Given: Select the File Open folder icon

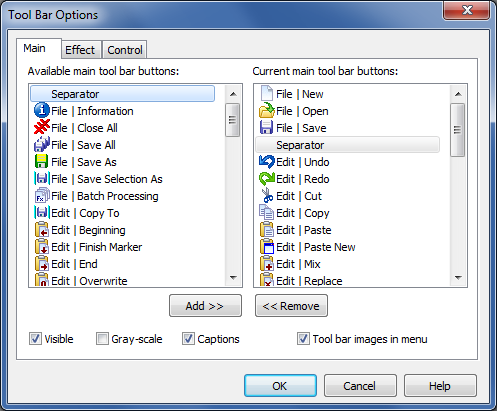Looking at the screenshot, I should click(x=267, y=110).
